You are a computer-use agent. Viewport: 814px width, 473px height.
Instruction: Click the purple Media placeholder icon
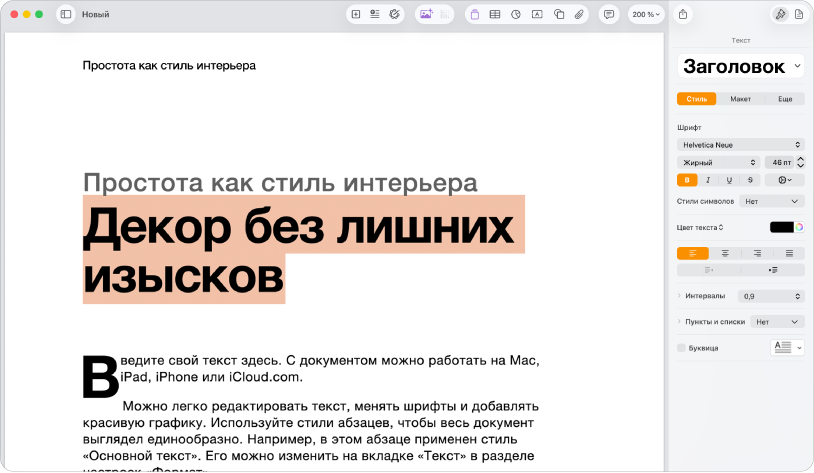tap(474, 15)
